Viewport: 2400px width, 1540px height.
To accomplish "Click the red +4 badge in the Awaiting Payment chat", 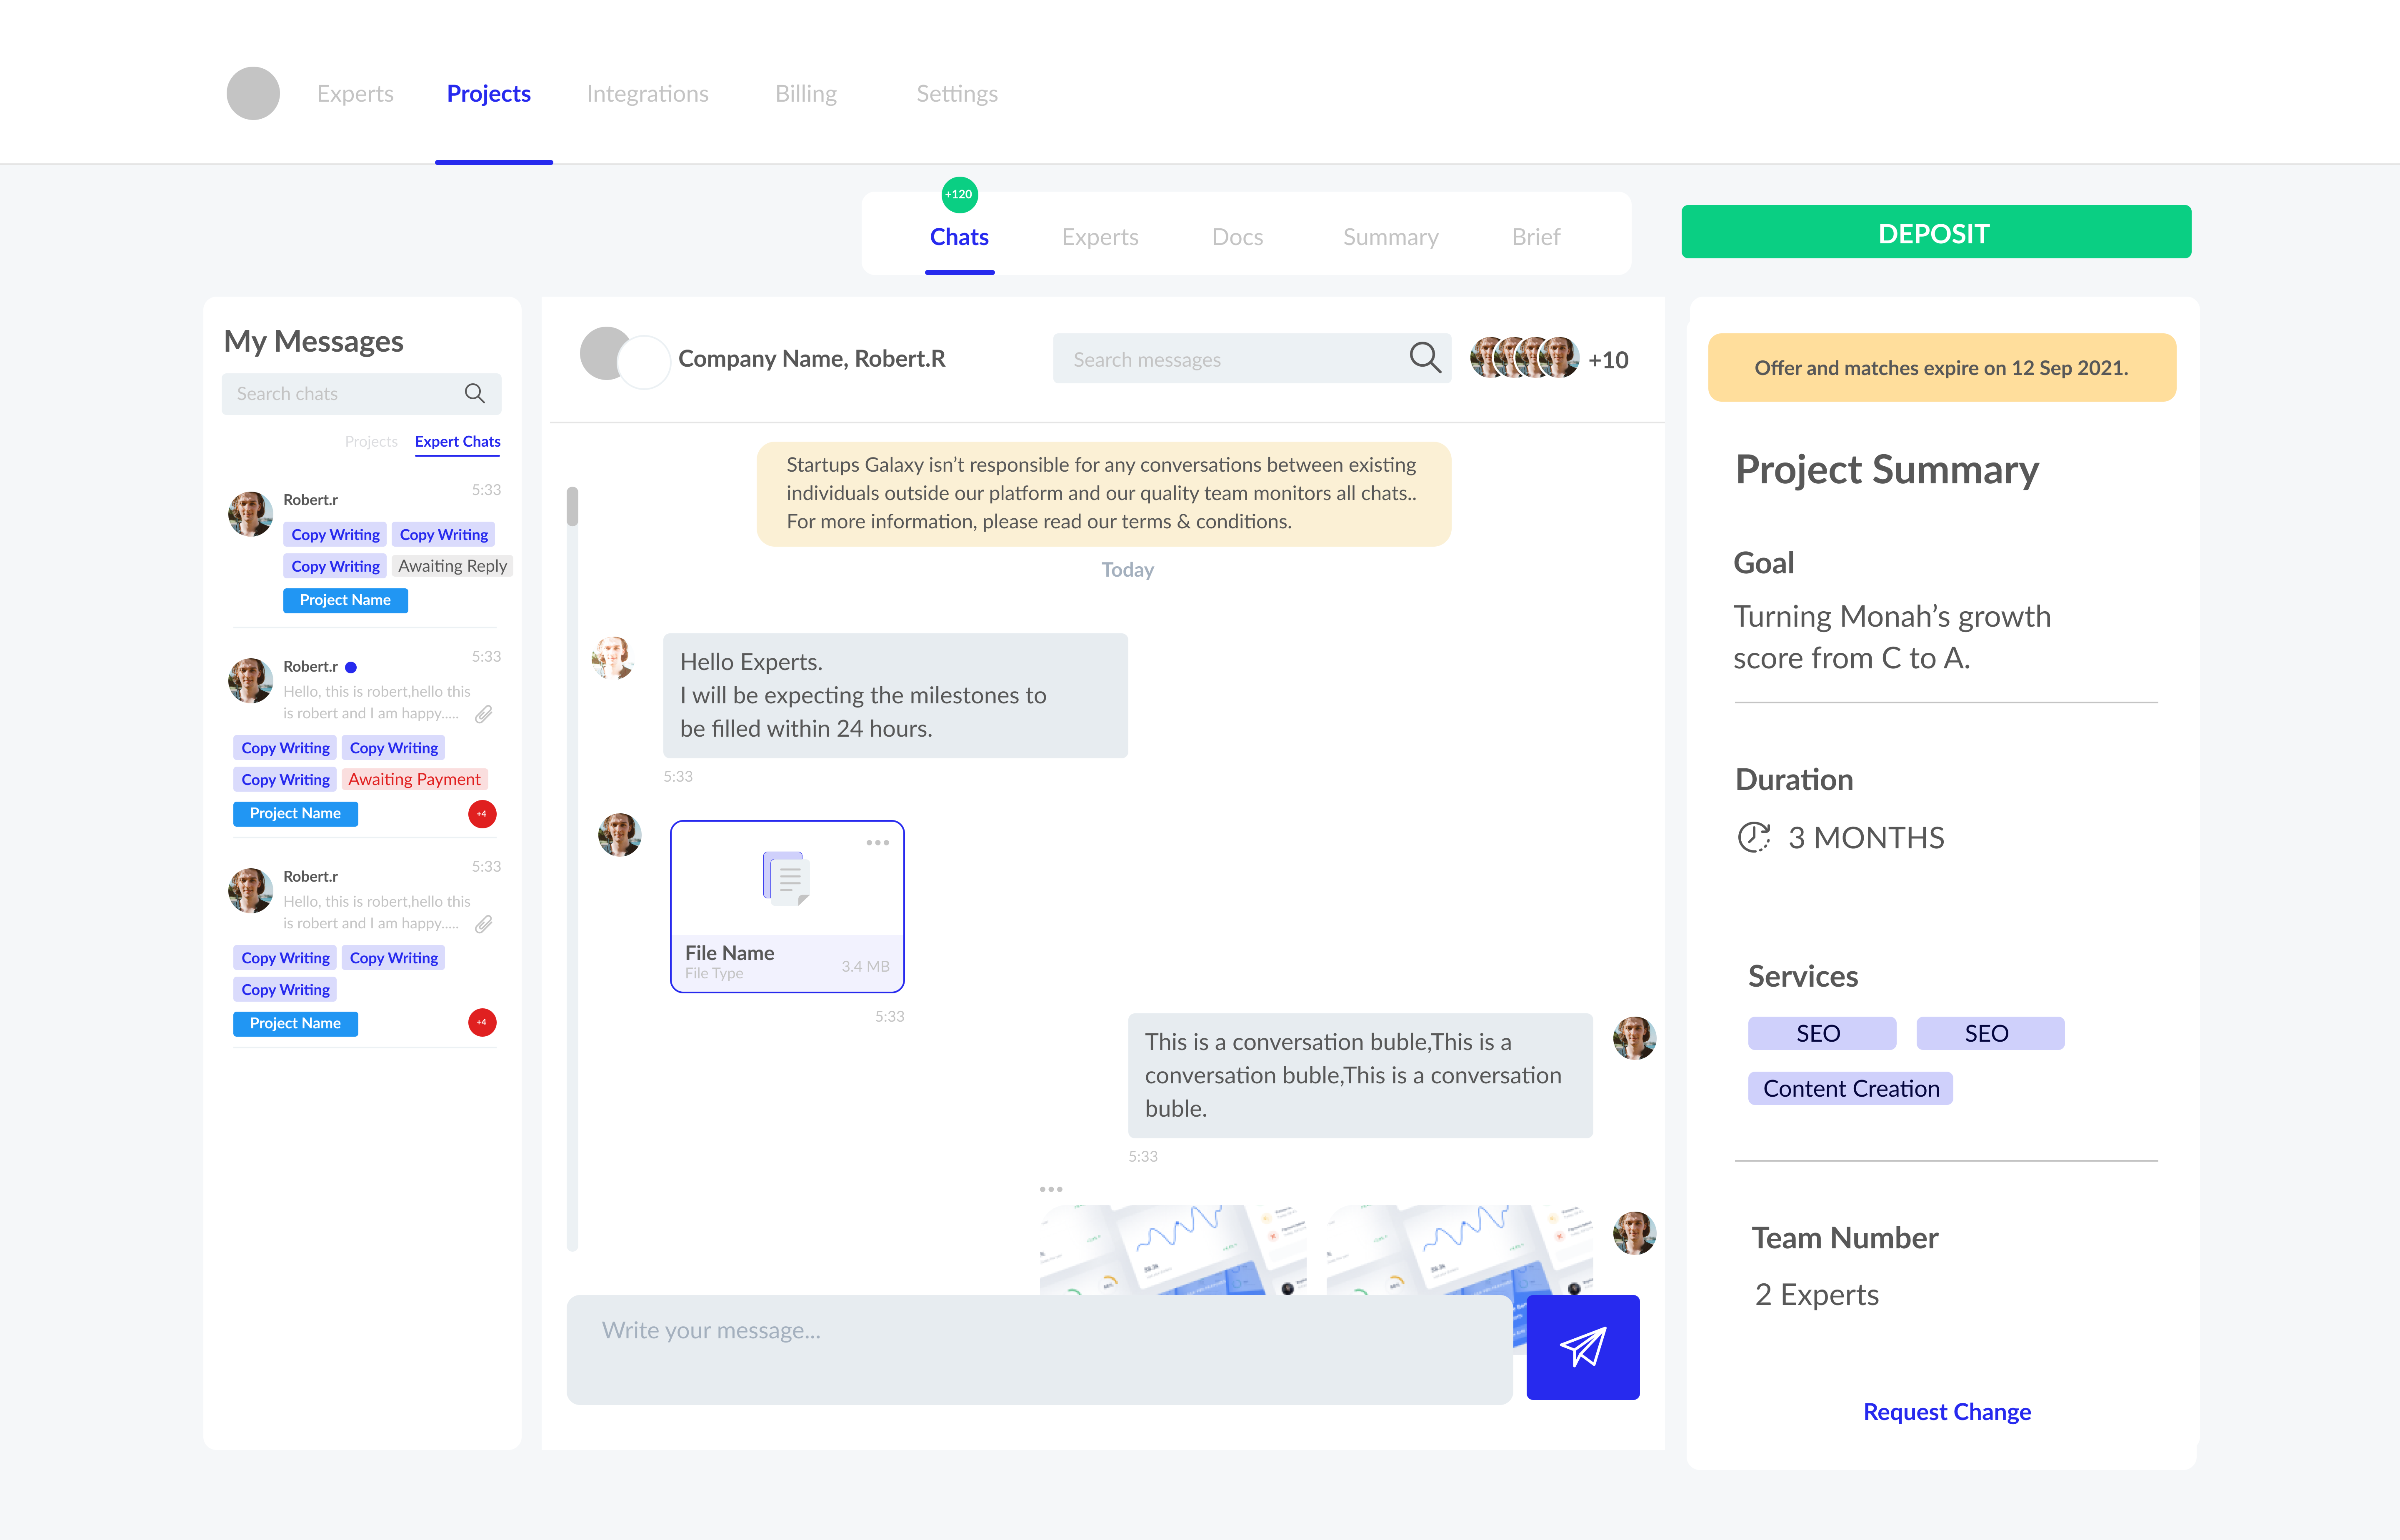I will (482, 814).
